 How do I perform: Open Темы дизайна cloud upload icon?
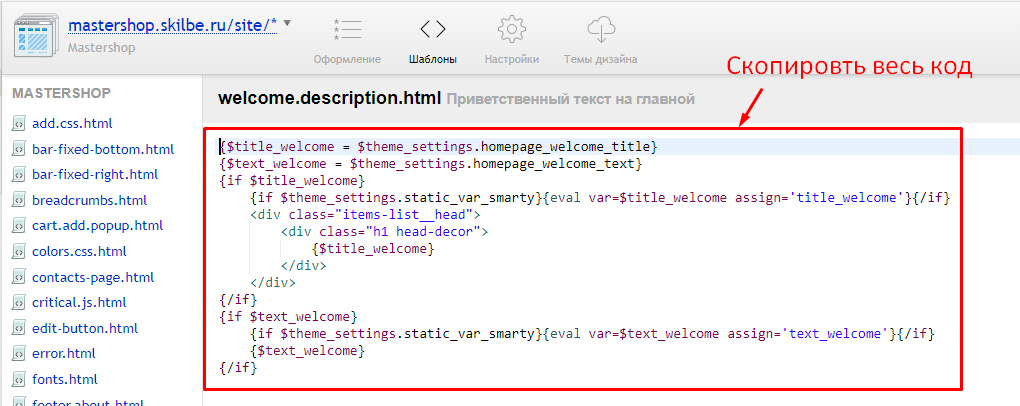point(600,29)
